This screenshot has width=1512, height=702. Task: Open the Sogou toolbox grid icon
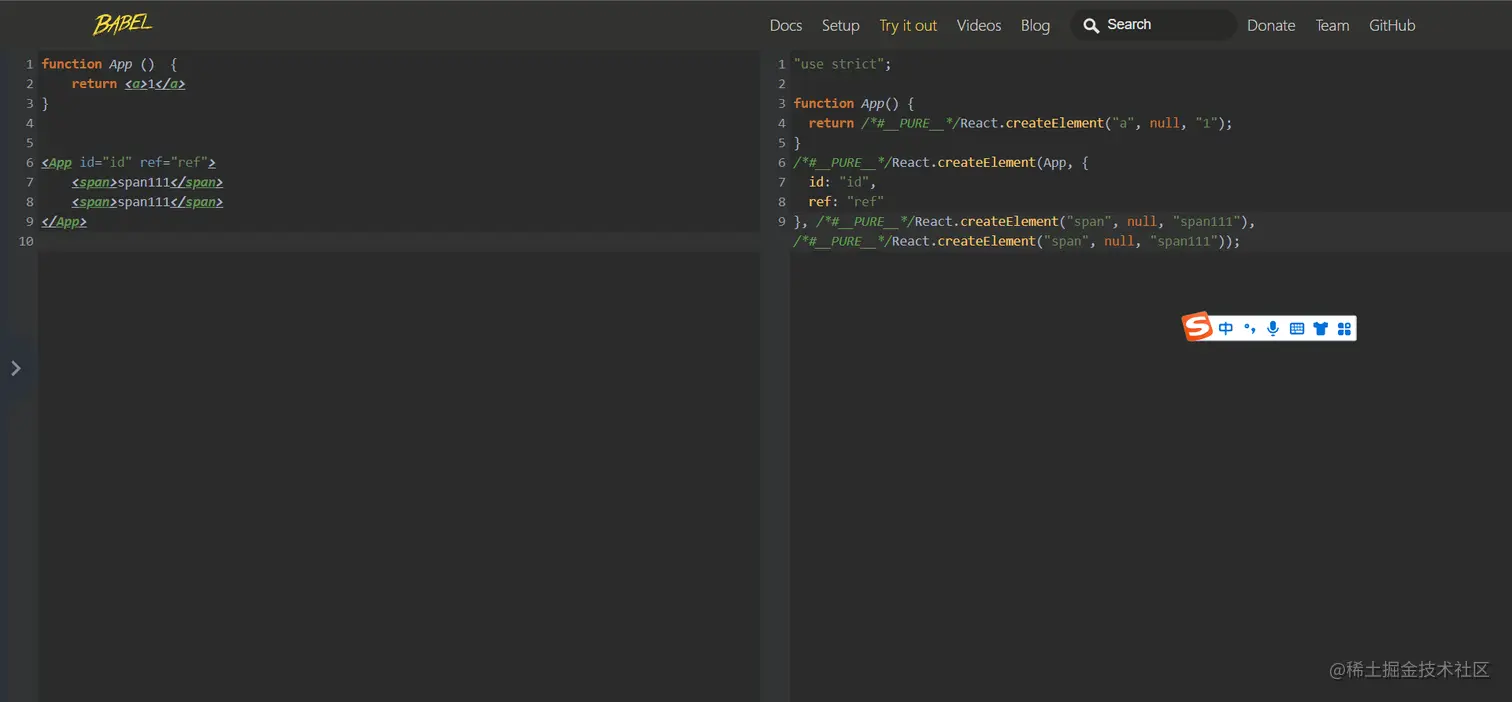tap(1344, 328)
